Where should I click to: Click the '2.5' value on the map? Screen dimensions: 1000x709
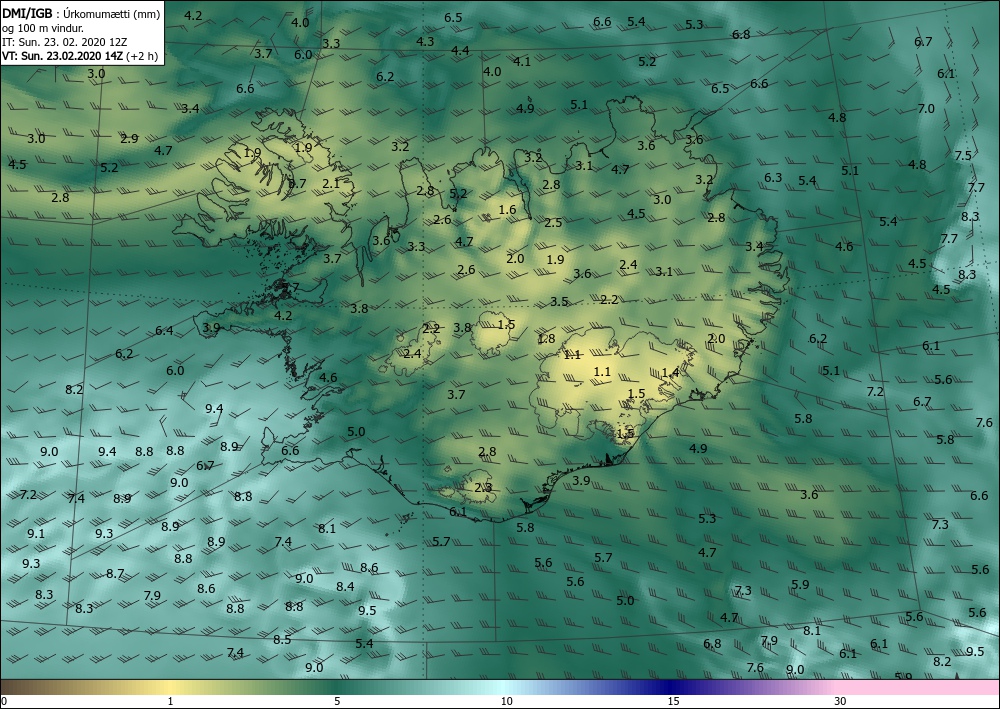coord(553,223)
